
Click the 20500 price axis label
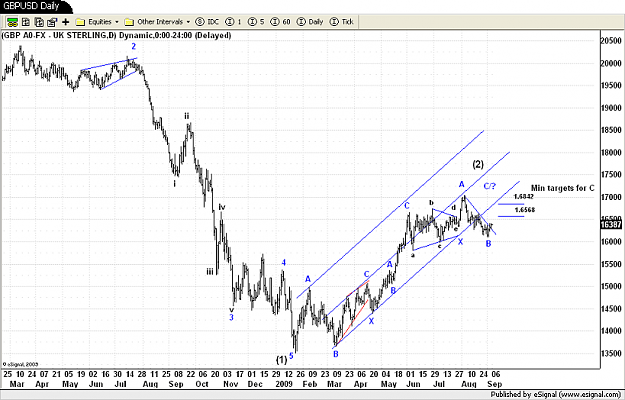(613, 41)
